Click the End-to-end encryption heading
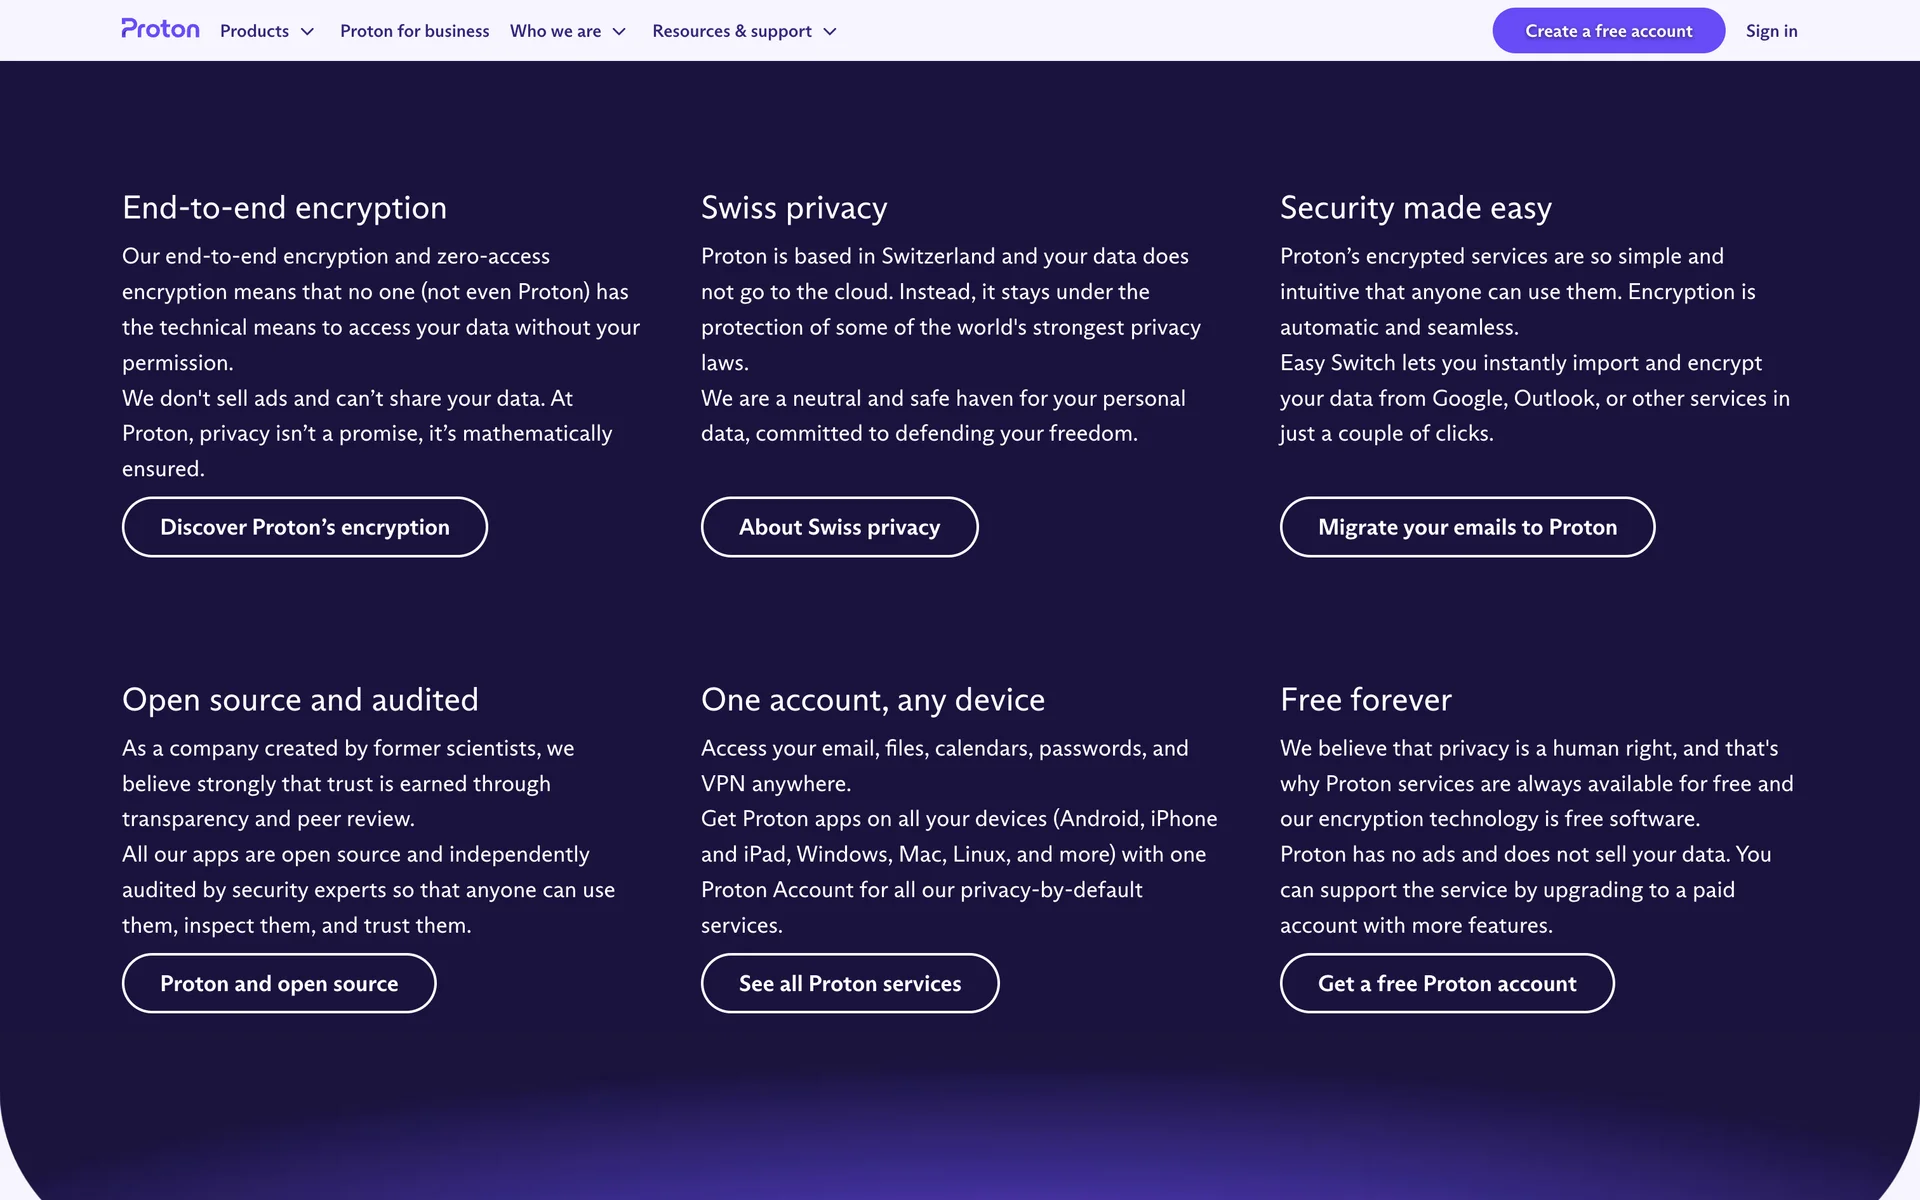Viewport: 1920px width, 1200px height. pyautogui.click(x=284, y=208)
